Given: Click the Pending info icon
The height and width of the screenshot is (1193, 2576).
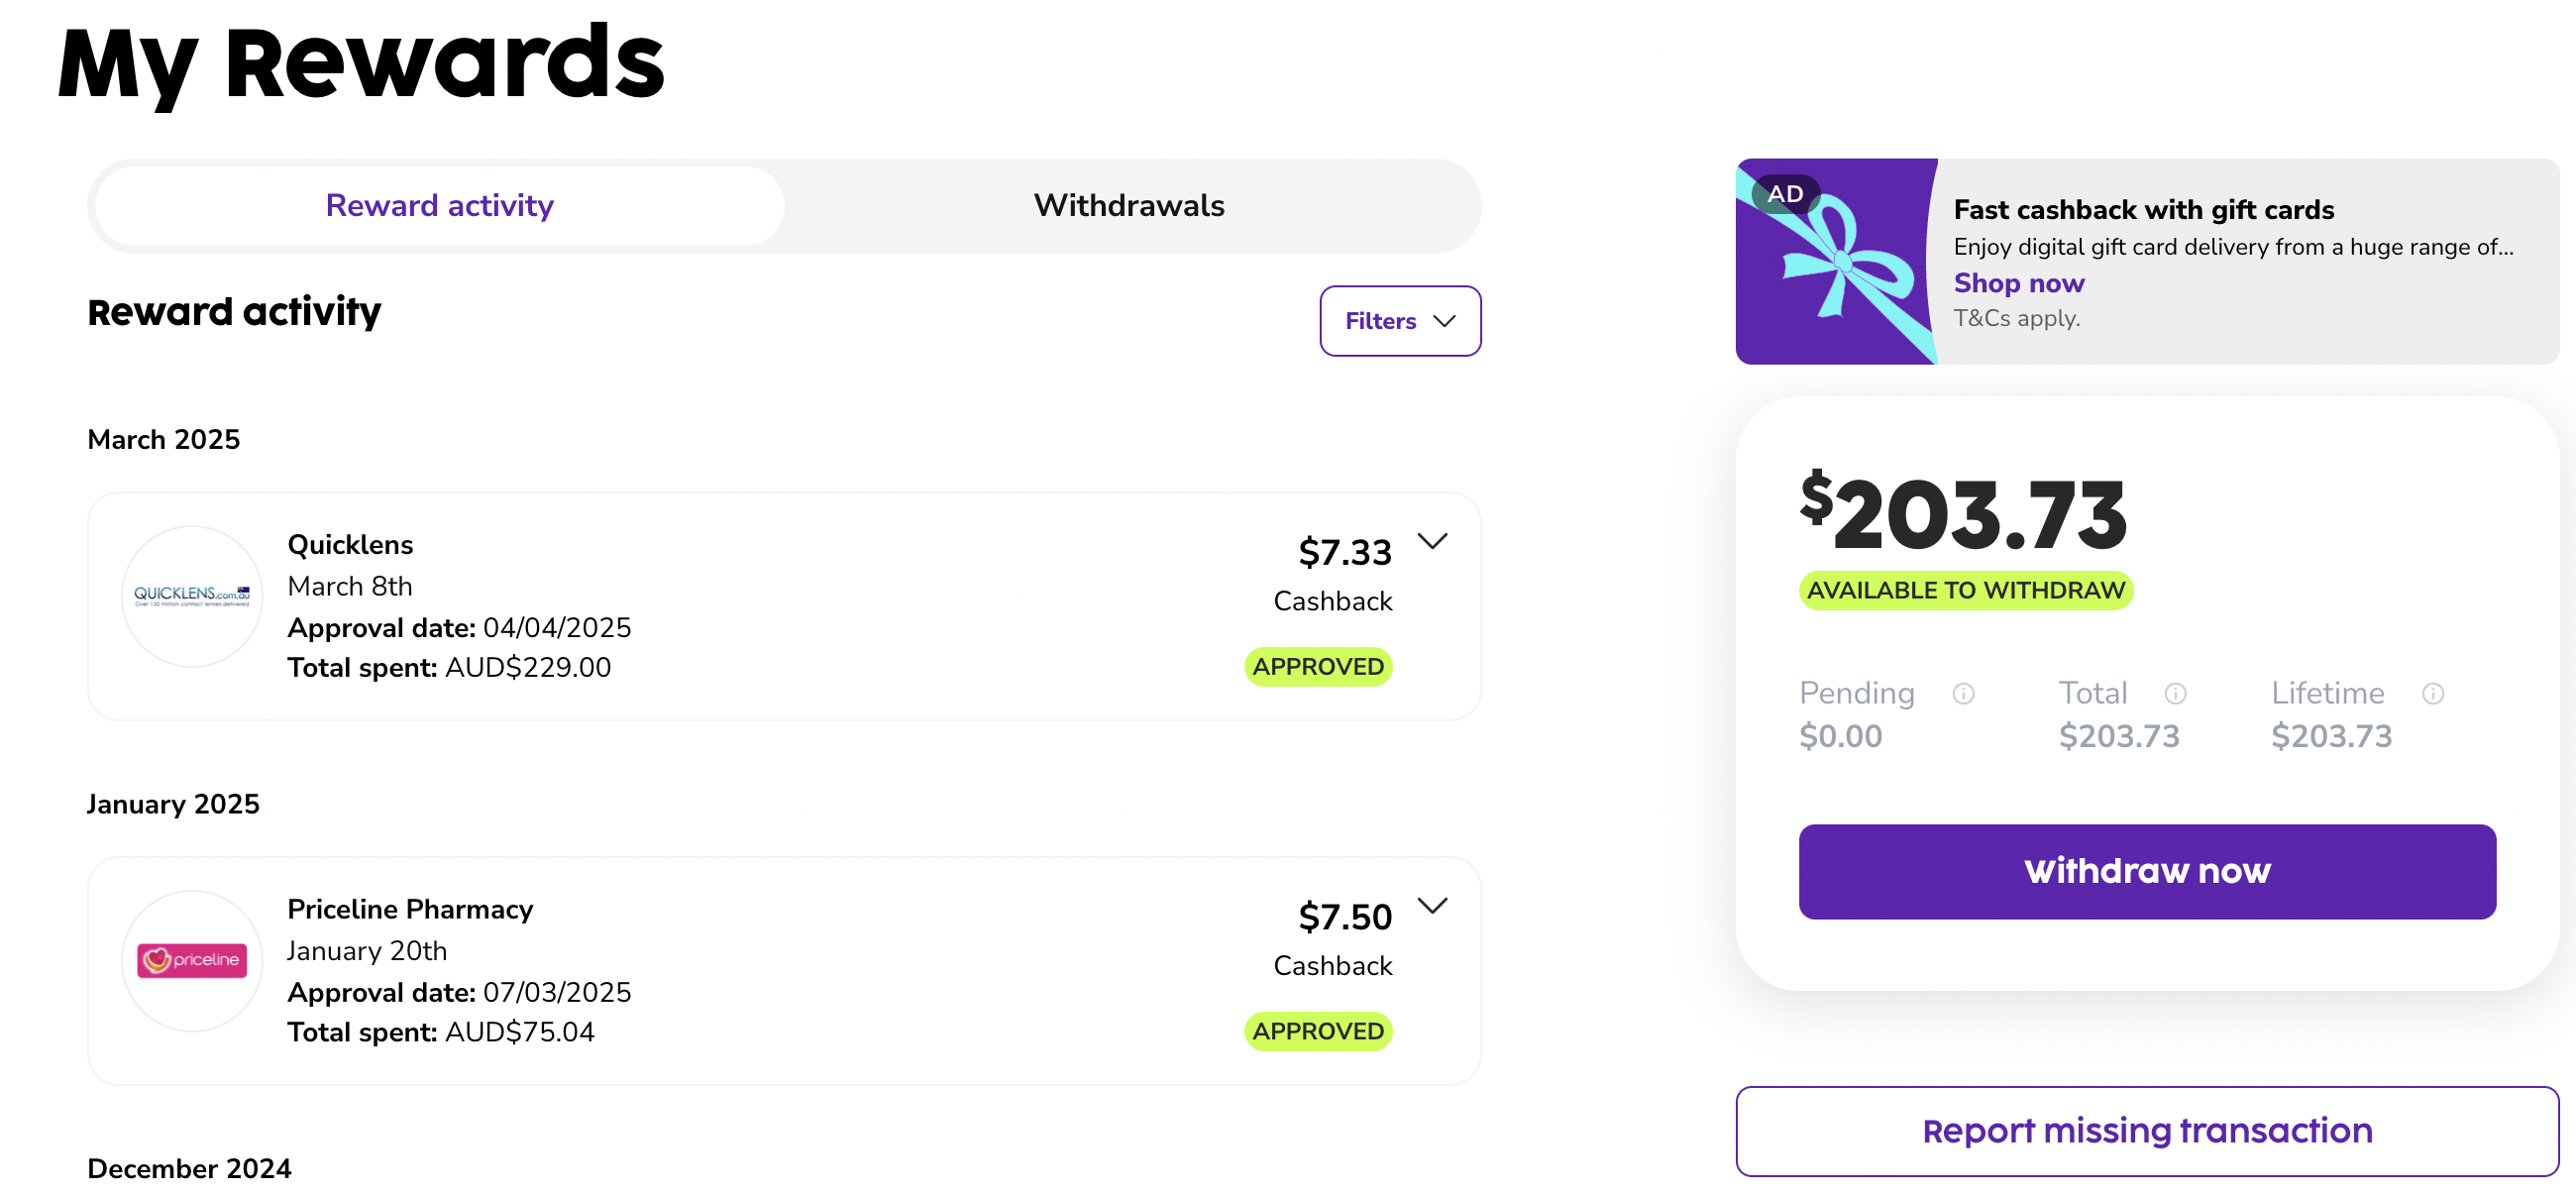Looking at the screenshot, I should click(x=1963, y=693).
